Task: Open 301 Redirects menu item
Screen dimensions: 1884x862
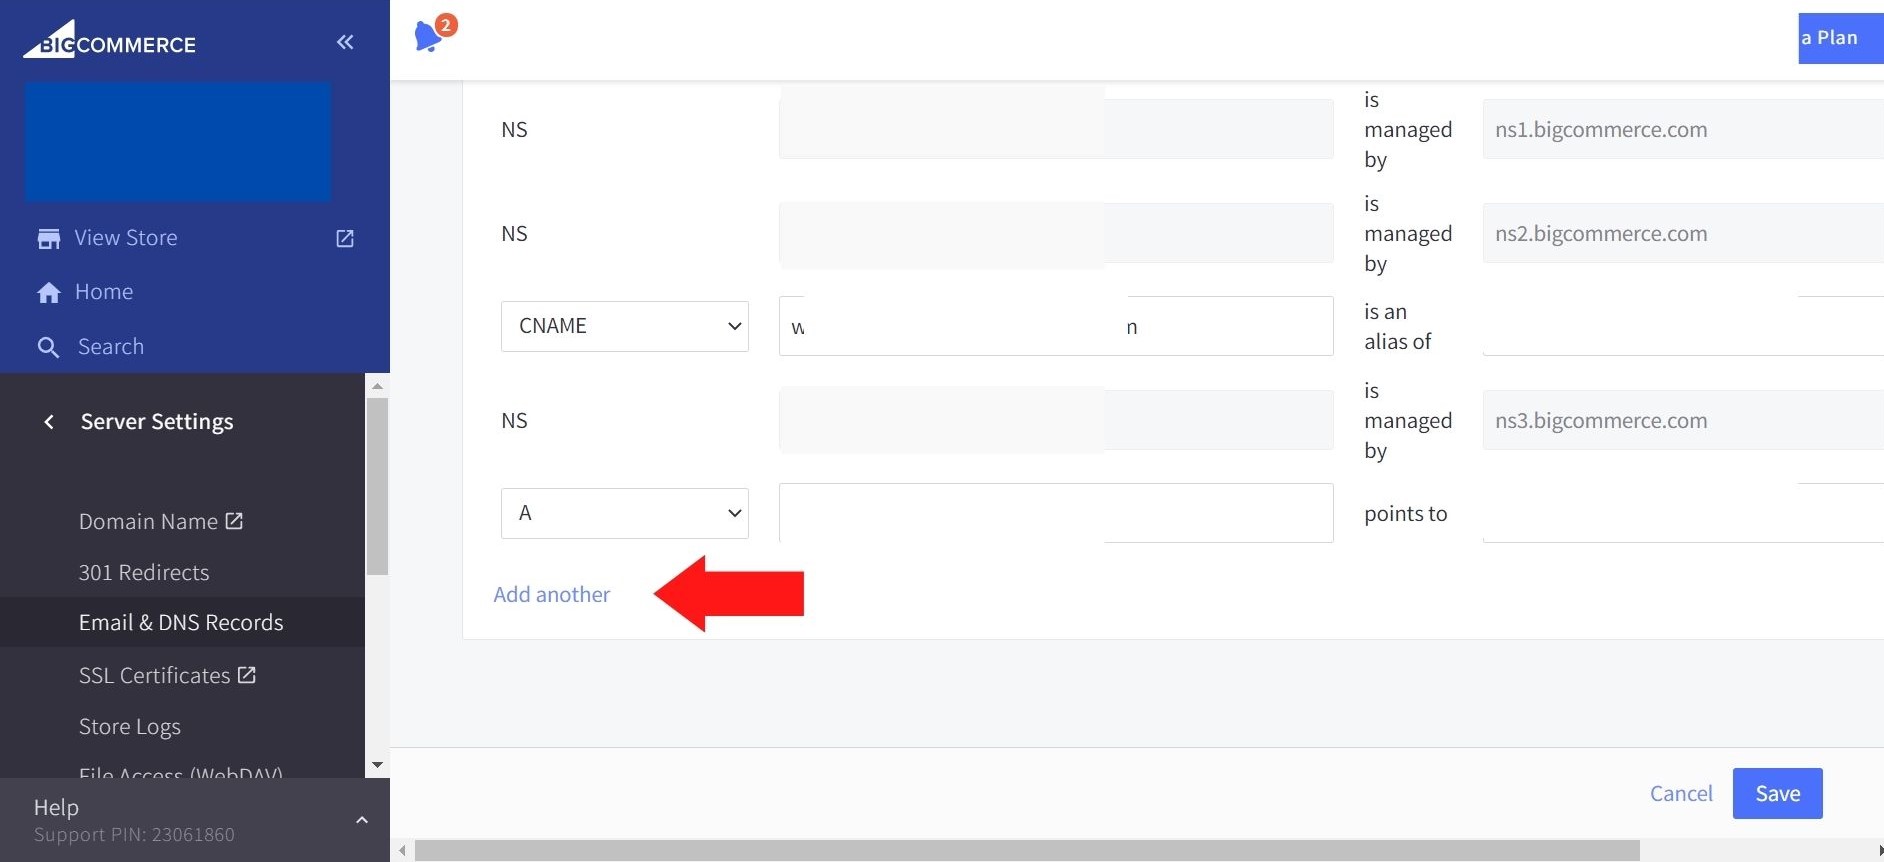Action: pos(144,572)
